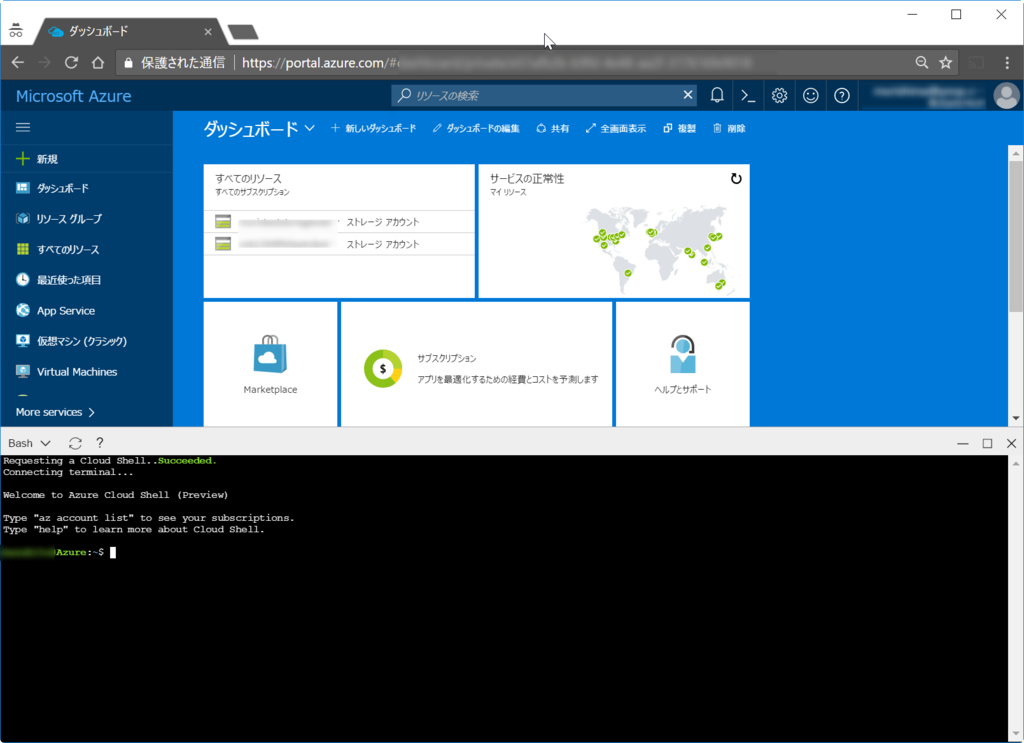This screenshot has width=1024, height=743.
Task: Open Chrome three-dot menu
Action: (1007, 63)
